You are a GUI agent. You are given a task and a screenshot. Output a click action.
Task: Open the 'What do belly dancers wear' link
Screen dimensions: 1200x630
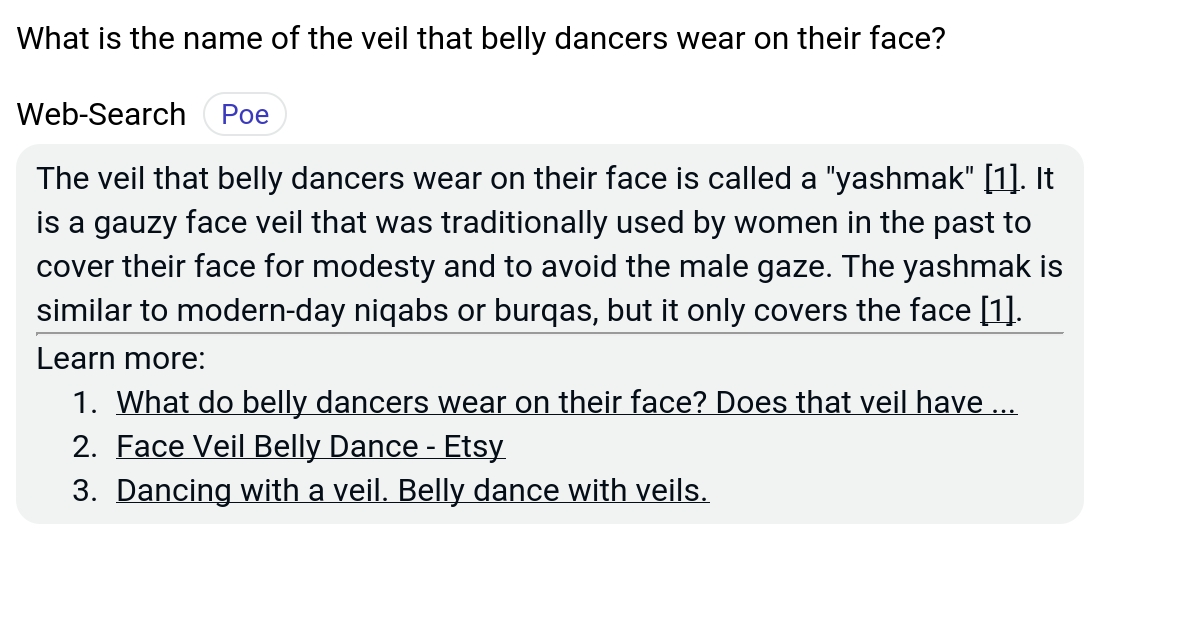pyautogui.click(x=566, y=402)
